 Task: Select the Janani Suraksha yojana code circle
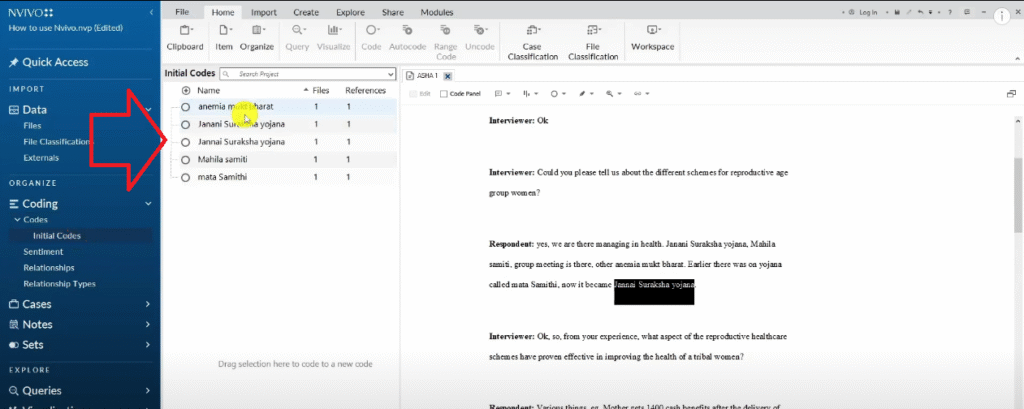point(185,124)
